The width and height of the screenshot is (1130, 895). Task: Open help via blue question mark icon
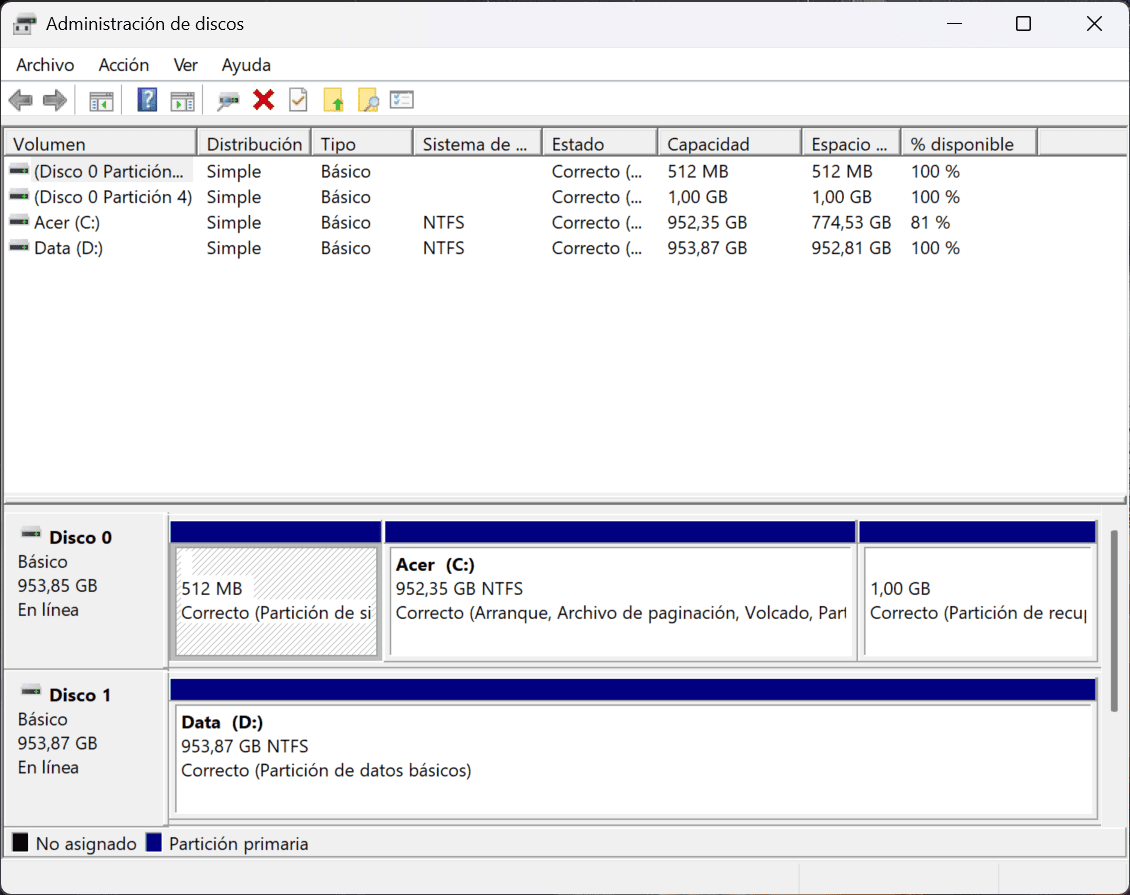[x=147, y=100]
